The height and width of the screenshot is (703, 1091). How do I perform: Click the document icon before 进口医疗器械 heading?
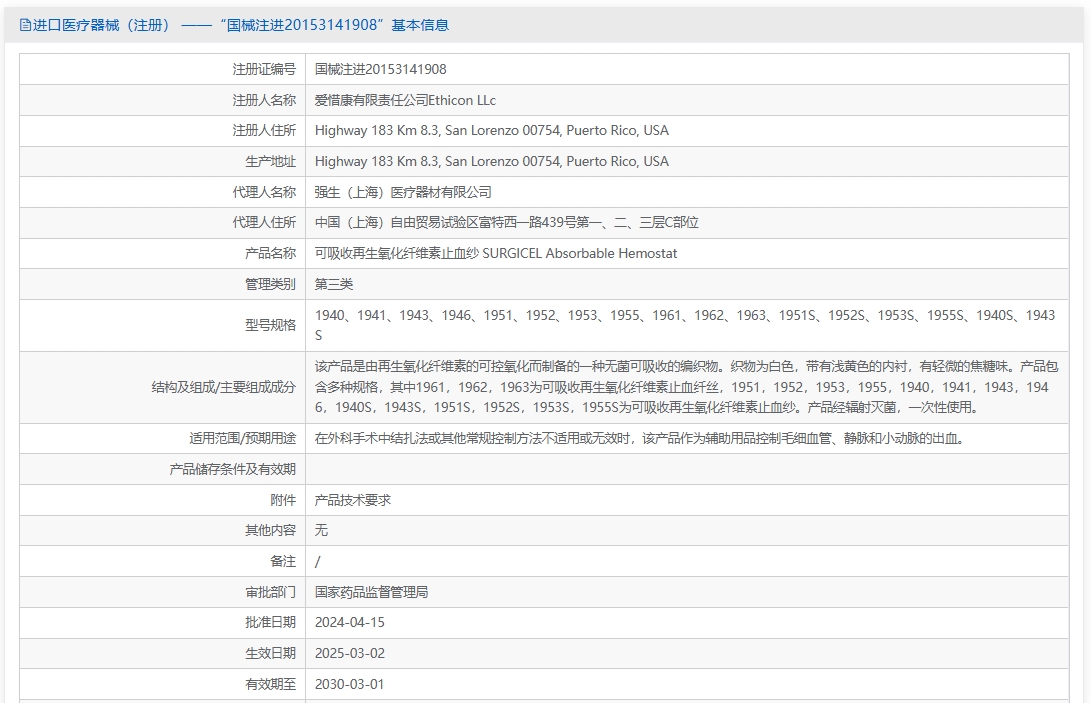[25, 25]
